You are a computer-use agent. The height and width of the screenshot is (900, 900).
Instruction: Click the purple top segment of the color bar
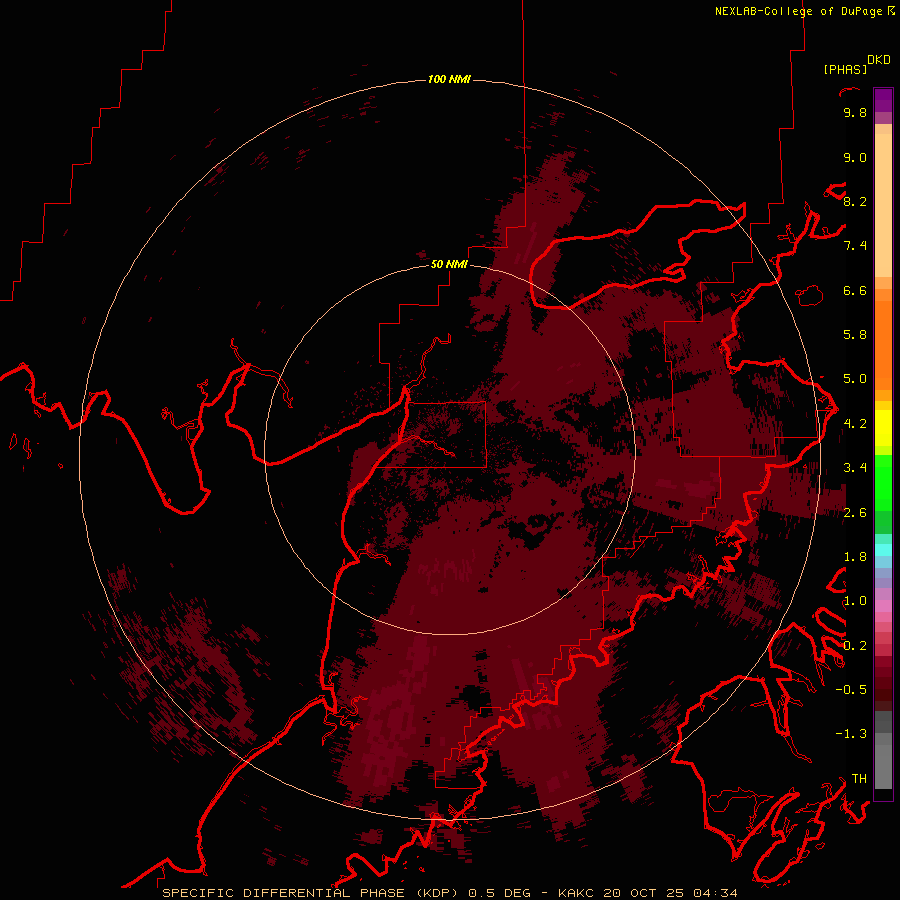click(883, 100)
